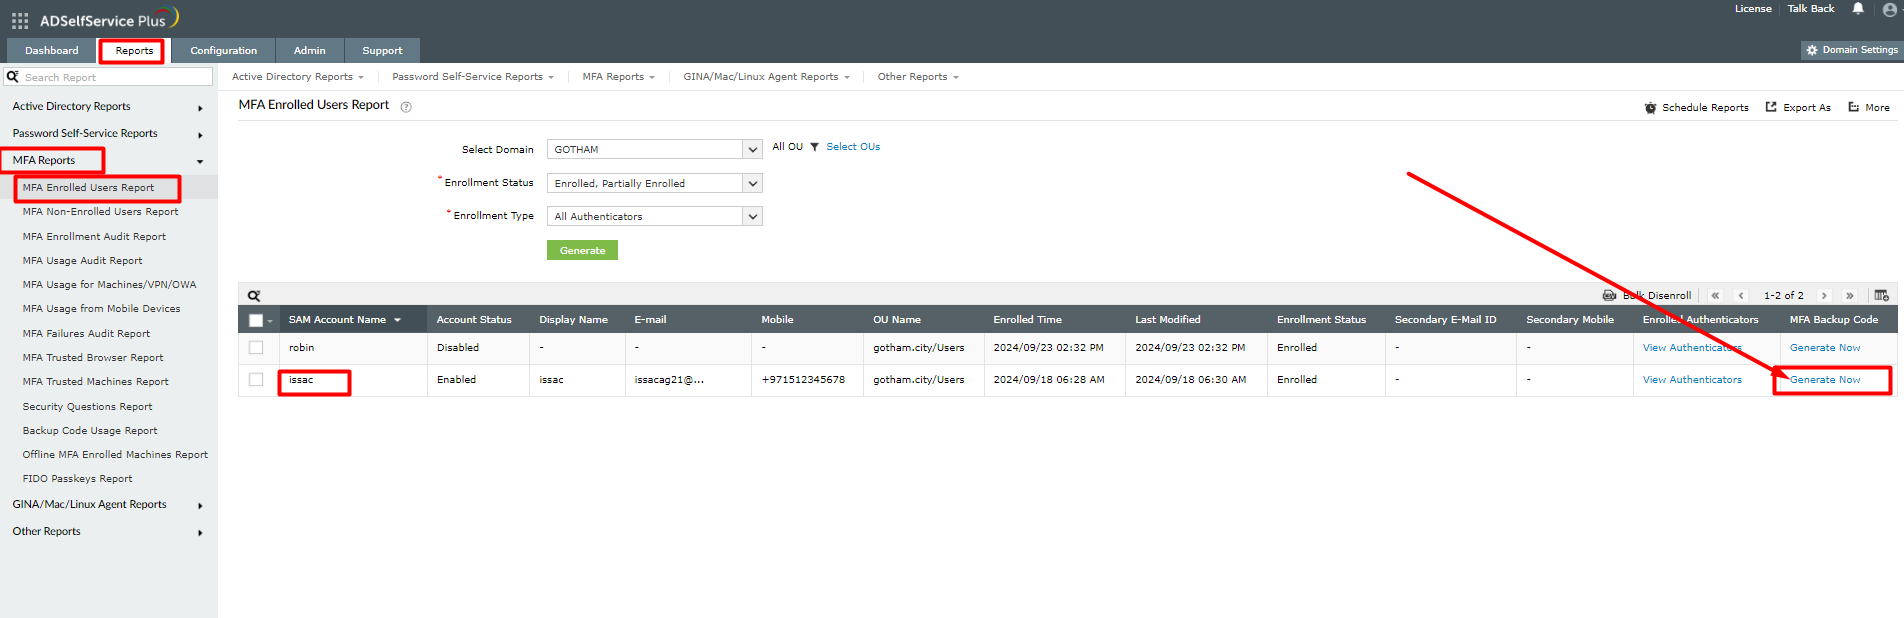Open the apps grid launcher icon
1904x618 pixels.
tap(20, 20)
